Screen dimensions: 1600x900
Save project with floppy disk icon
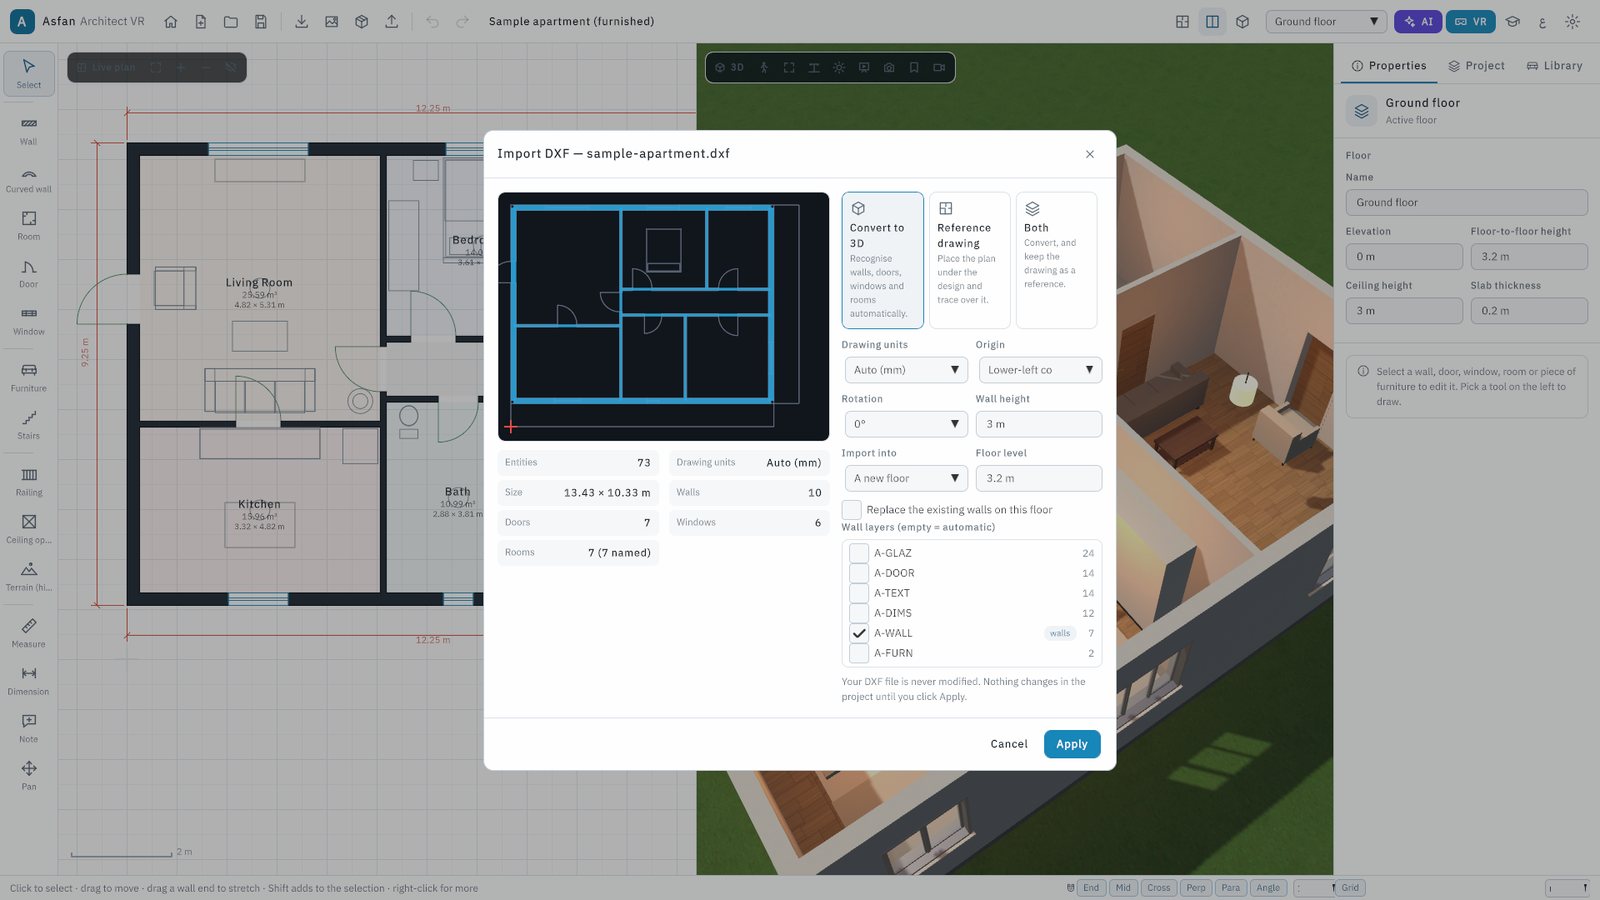click(261, 21)
